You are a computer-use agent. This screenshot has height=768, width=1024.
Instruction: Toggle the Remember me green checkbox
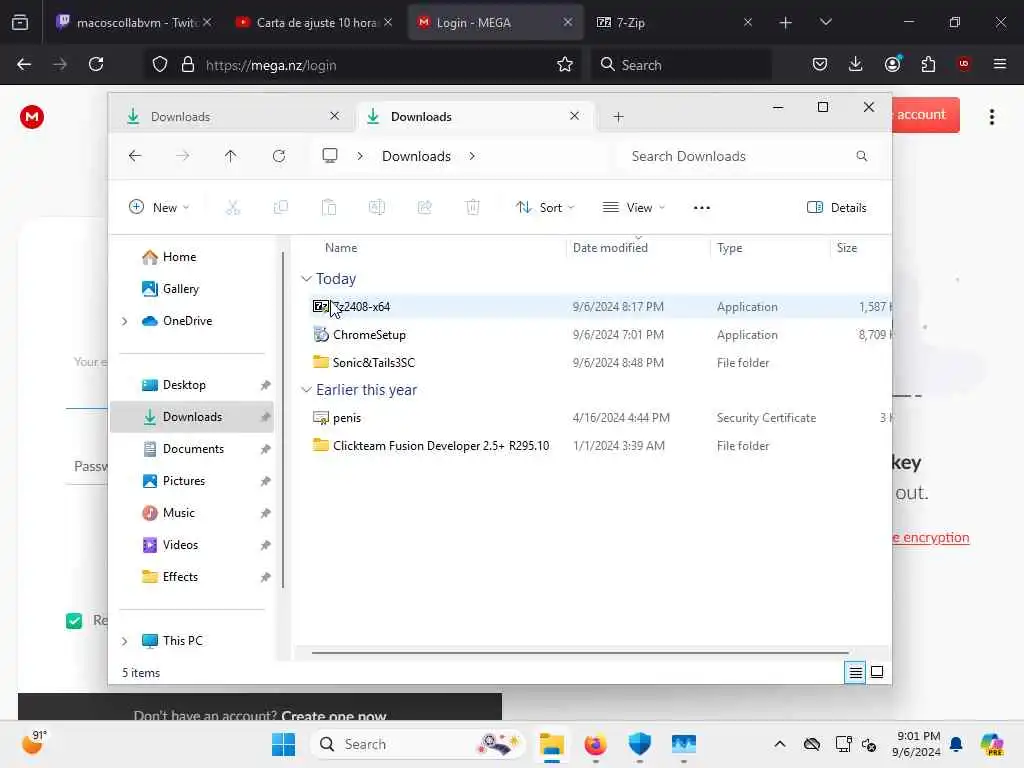point(74,620)
